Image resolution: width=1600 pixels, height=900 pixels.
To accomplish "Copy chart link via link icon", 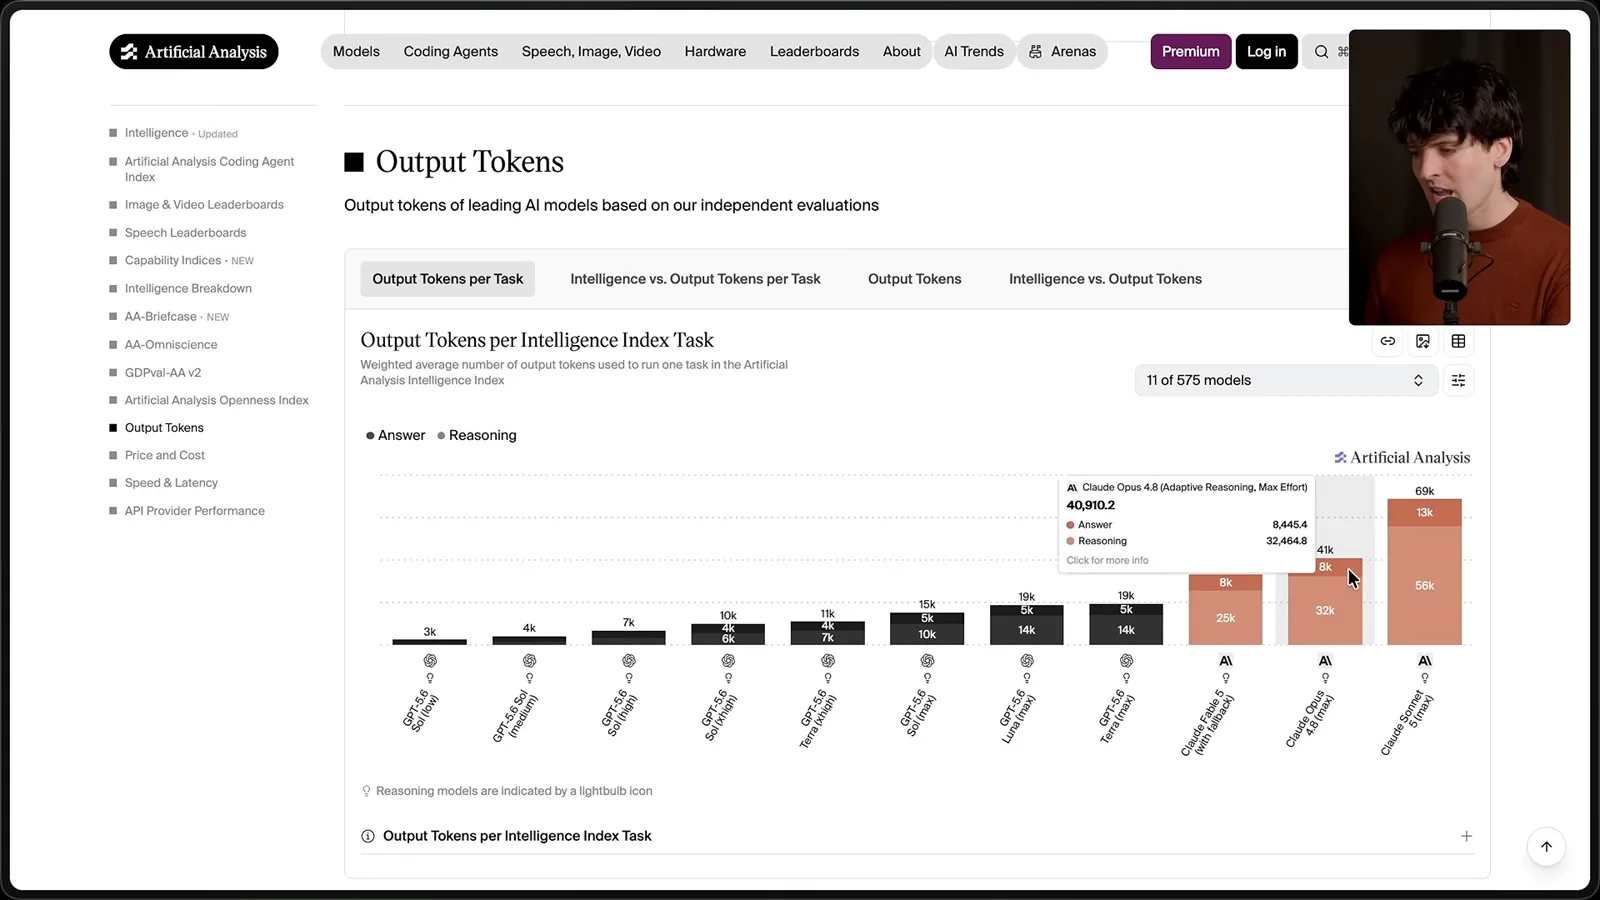I will pyautogui.click(x=1388, y=341).
